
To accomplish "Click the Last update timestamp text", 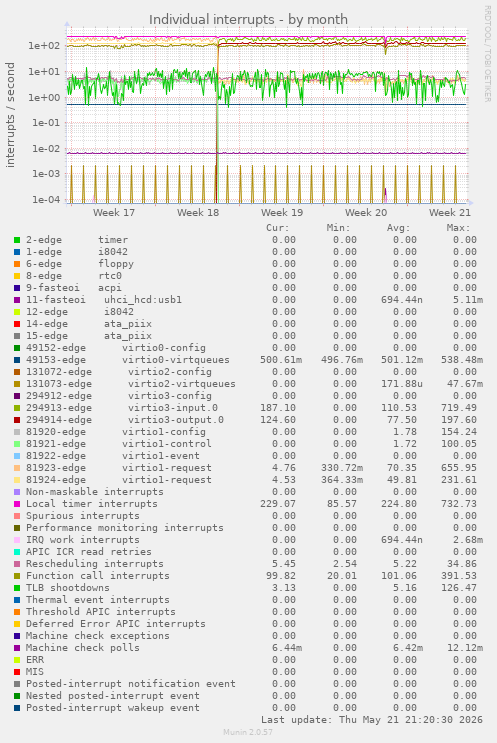I will [x=372, y=720].
